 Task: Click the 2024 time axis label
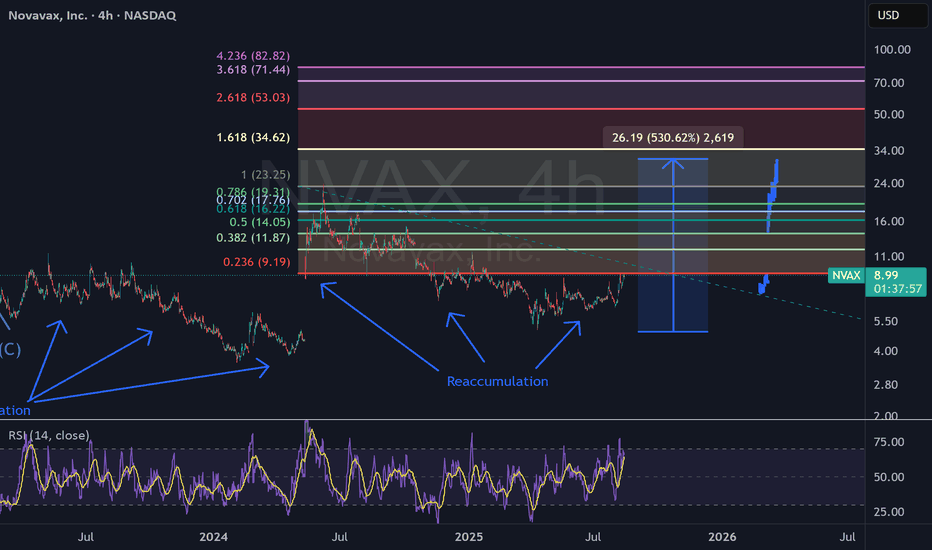(213, 537)
